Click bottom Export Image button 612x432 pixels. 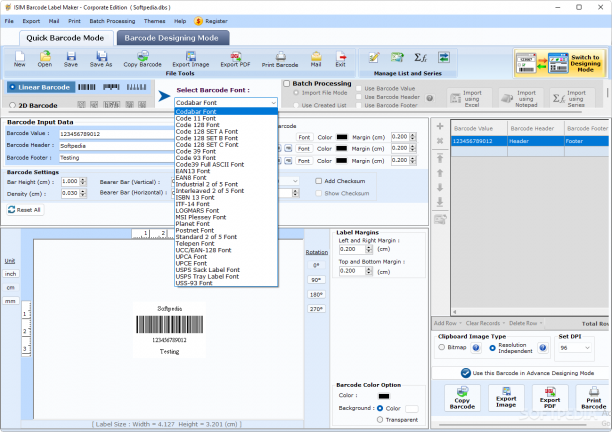[x=506, y=398]
